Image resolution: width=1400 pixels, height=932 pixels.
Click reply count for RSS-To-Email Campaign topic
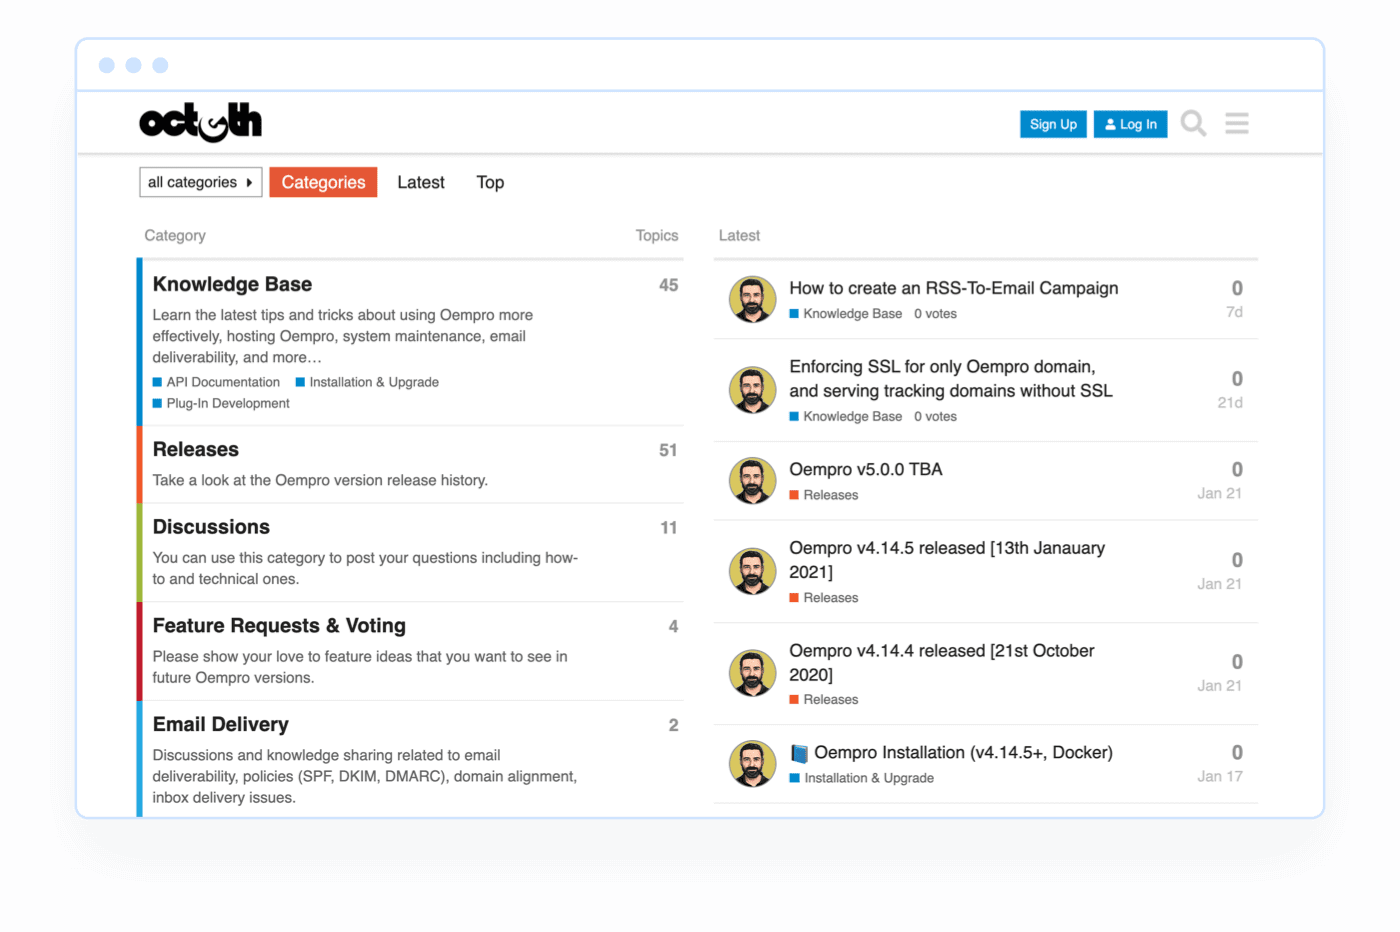pos(1237,288)
